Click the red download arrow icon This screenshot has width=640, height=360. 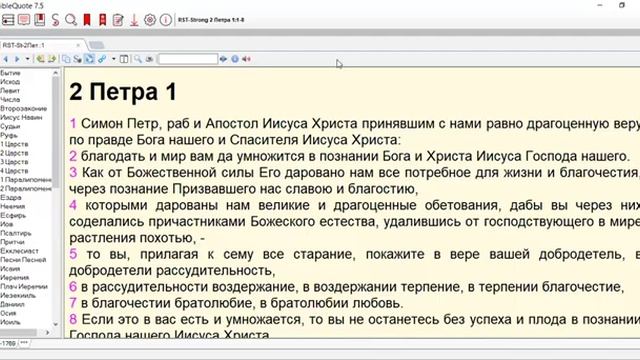[134, 20]
